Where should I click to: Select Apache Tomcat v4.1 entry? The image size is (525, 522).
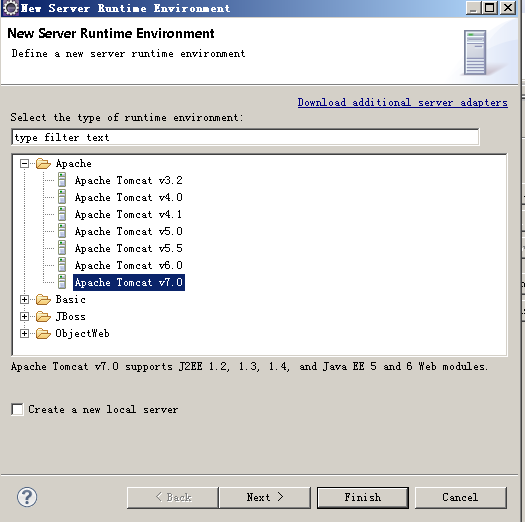(x=129, y=214)
